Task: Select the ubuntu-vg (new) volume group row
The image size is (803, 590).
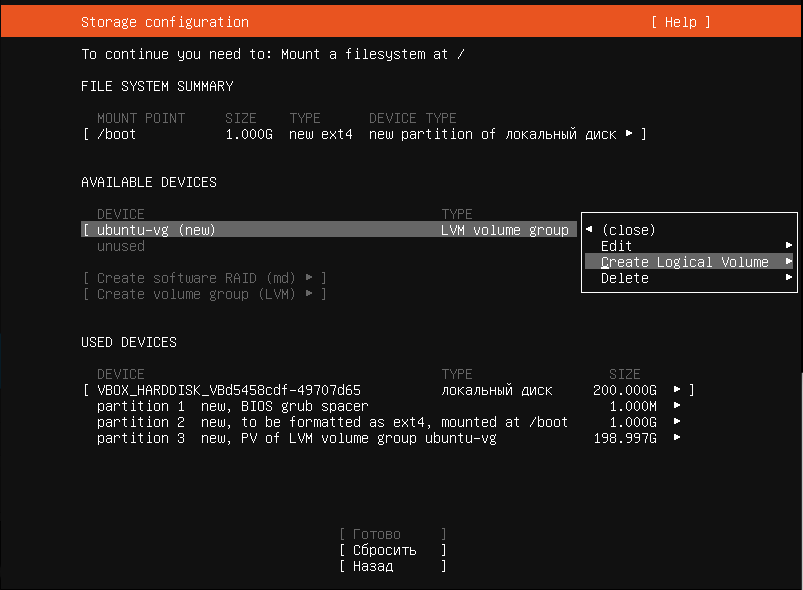Action: (x=157, y=230)
